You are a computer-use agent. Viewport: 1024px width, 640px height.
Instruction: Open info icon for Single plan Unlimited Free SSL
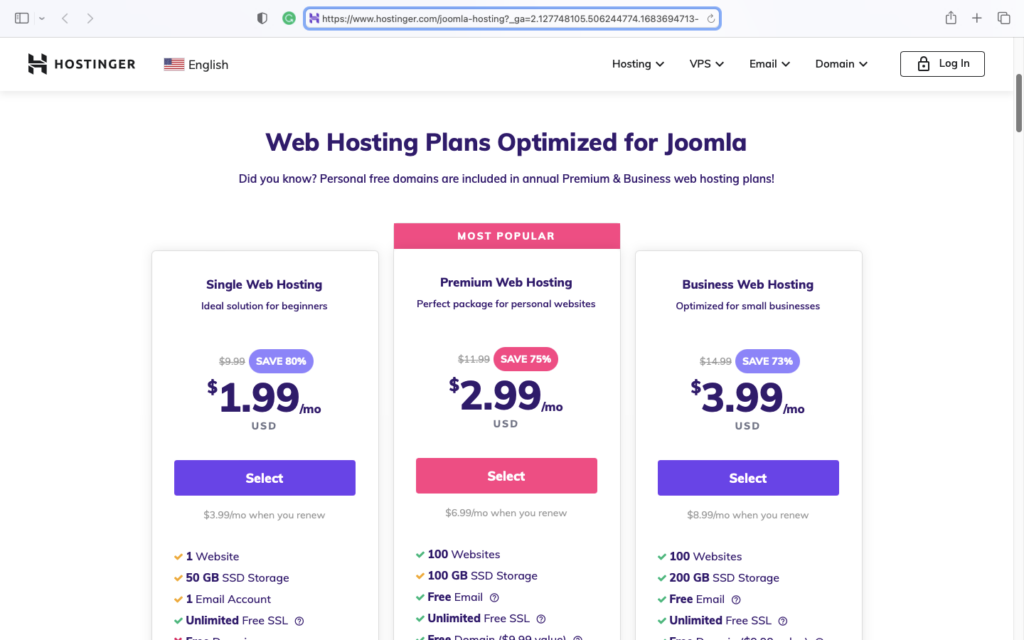[299, 621]
